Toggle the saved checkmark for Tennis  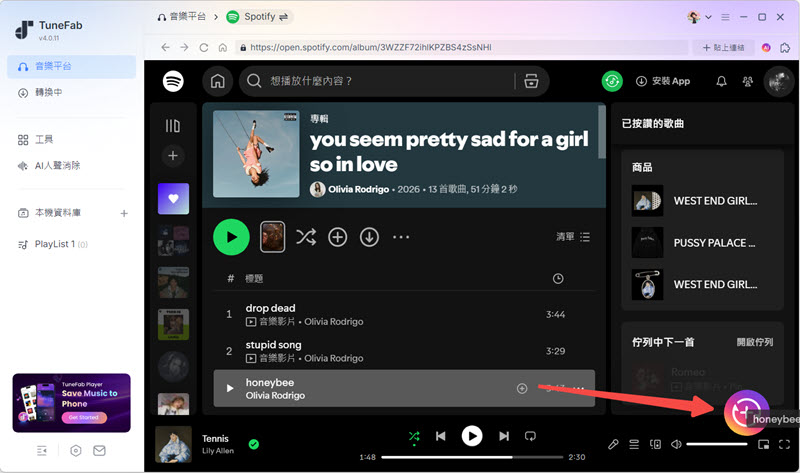[x=254, y=444]
